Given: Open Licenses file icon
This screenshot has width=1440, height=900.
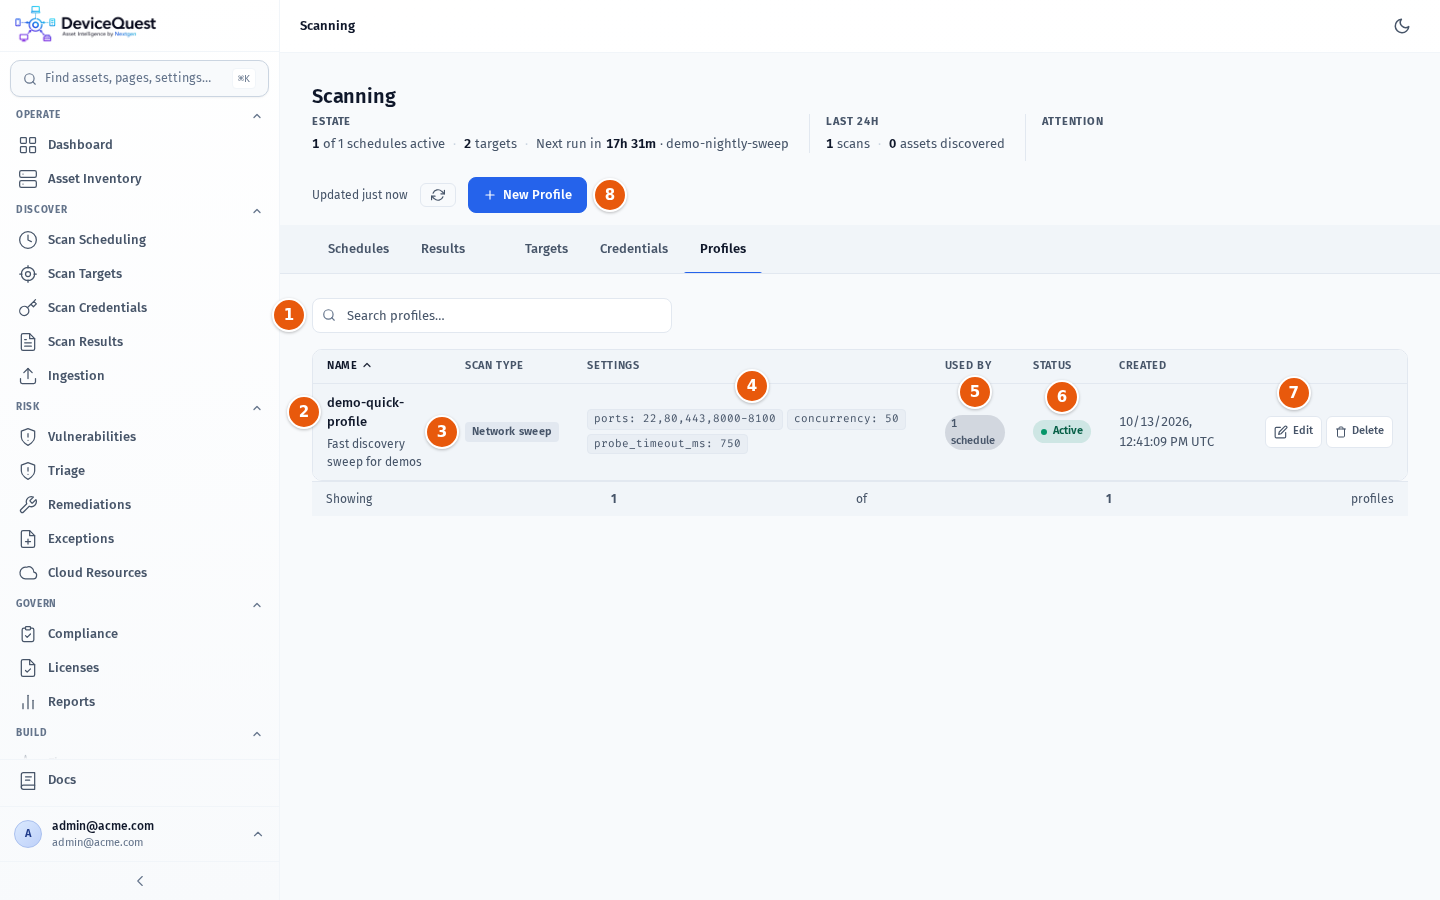Looking at the screenshot, I should point(28,668).
